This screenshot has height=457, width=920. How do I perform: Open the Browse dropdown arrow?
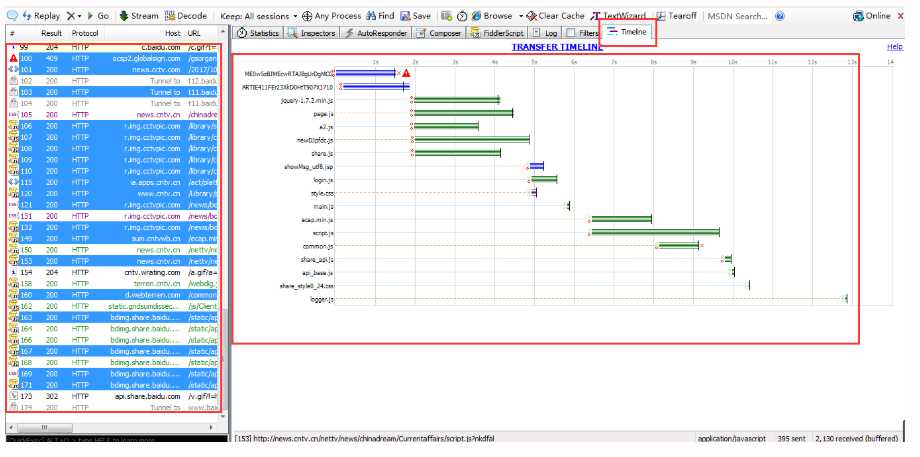pyautogui.click(x=520, y=16)
